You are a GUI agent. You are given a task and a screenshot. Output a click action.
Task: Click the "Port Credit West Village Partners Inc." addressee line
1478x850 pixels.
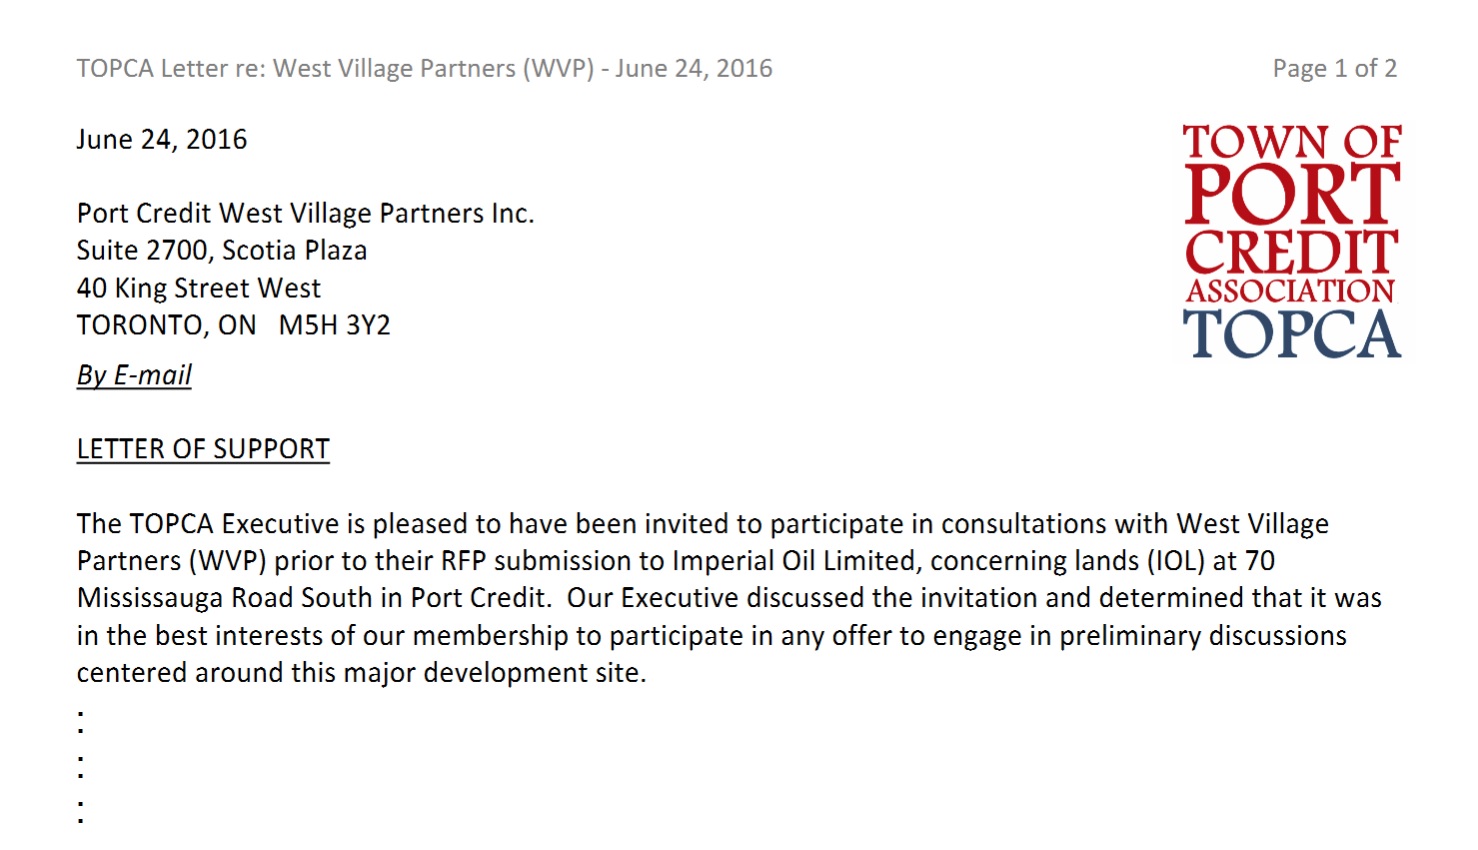click(305, 214)
